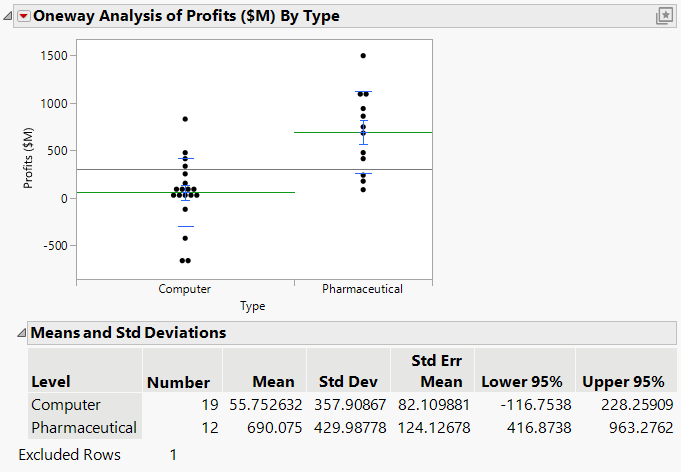Click the Pharmaceutical x-axis label

pos(362,289)
